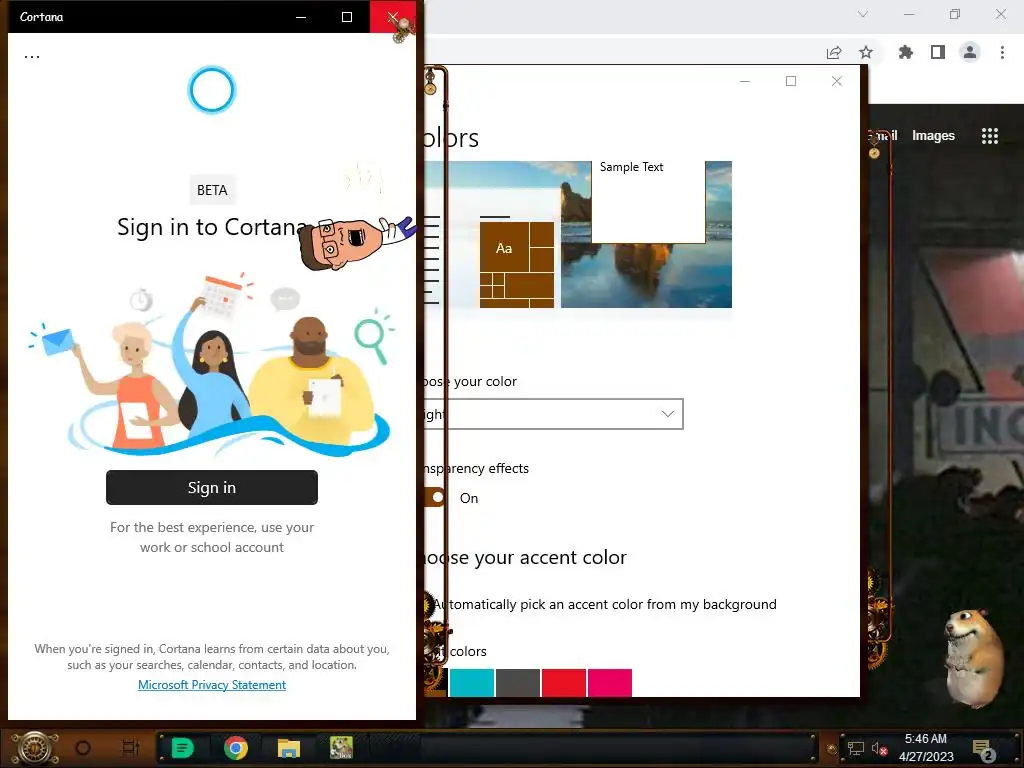Click the Chrome tab search chevron
Image resolution: width=1024 pixels, height=768 pixels.
863,14
